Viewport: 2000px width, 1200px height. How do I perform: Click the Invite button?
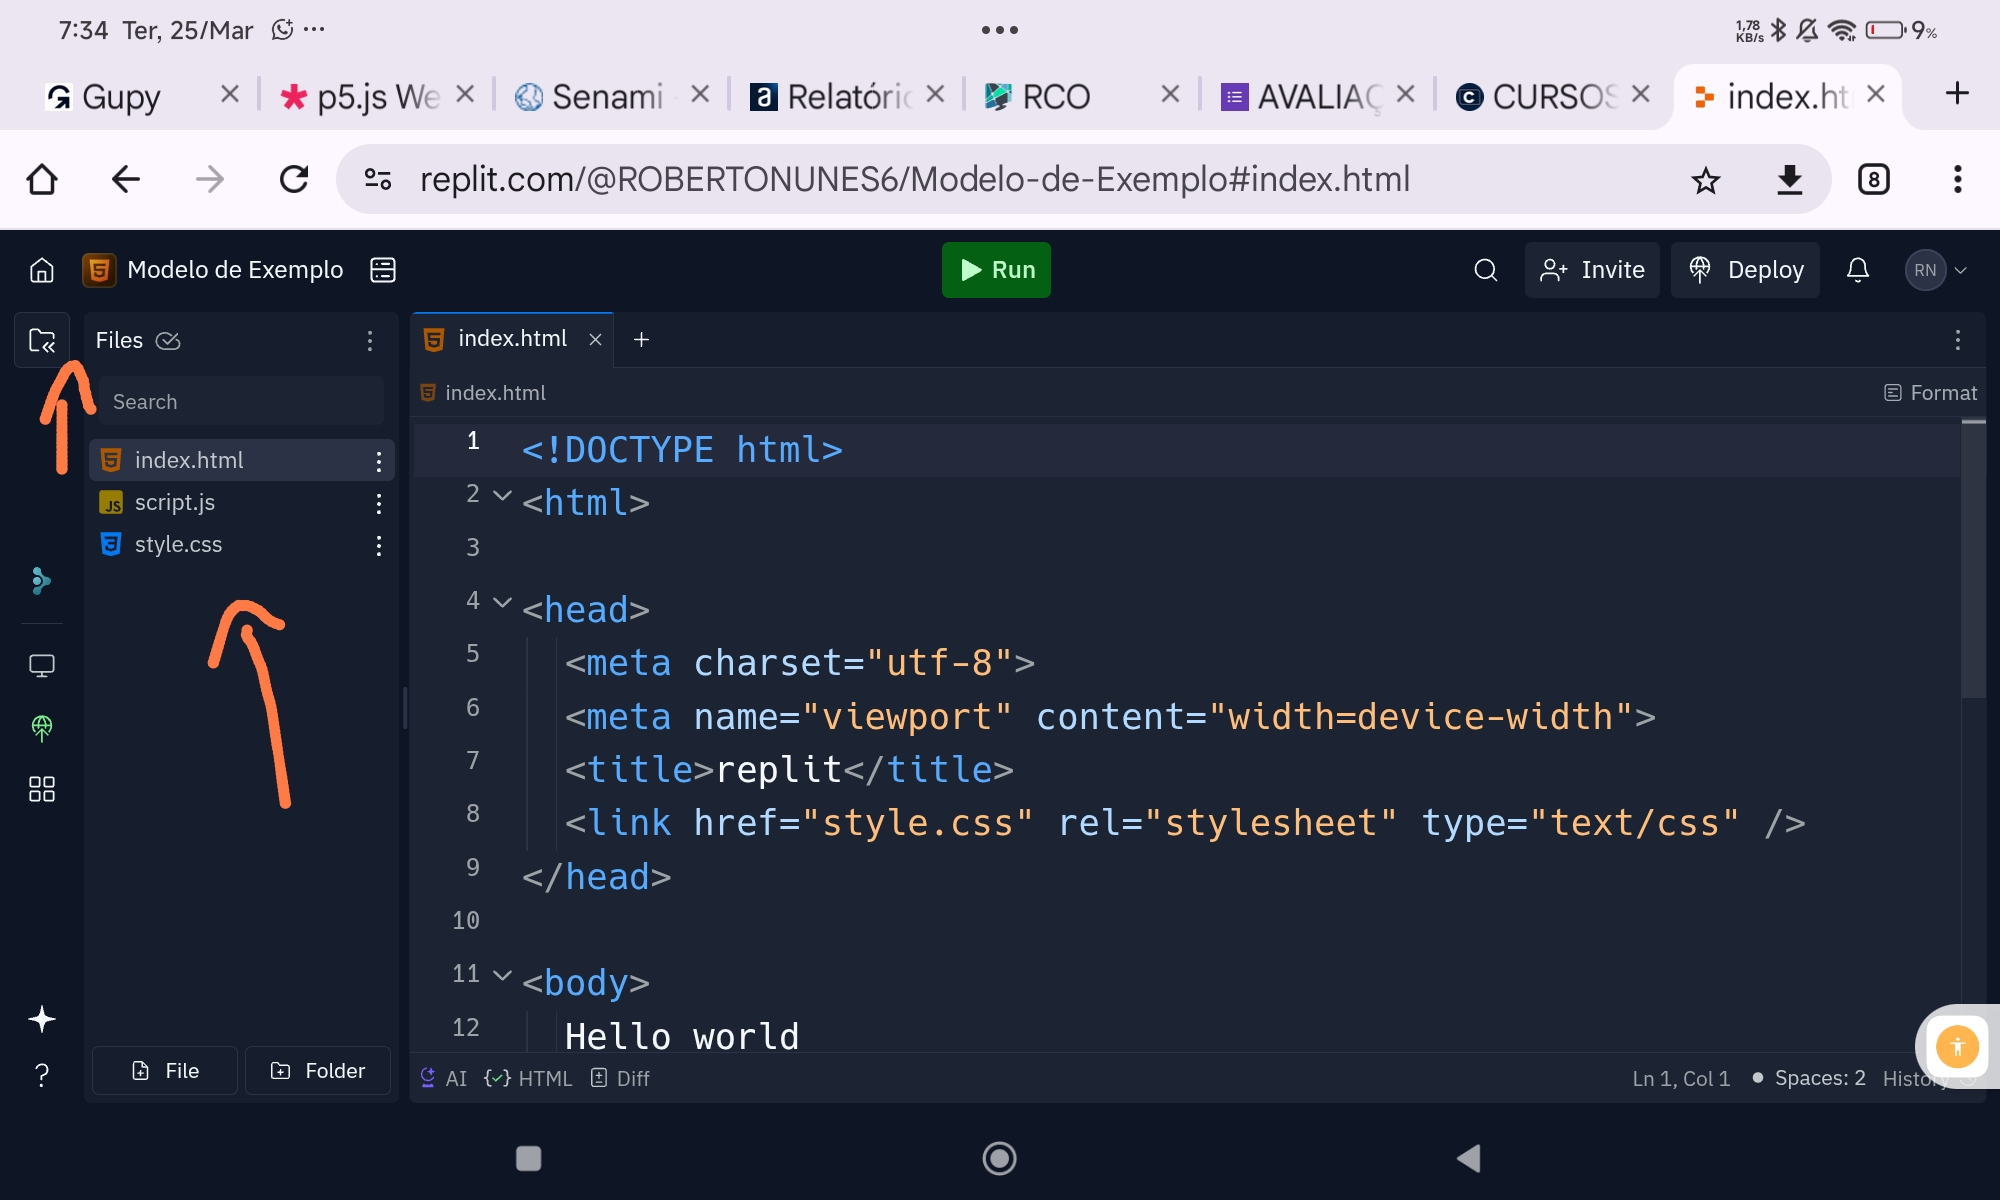tap(1592, 270)
